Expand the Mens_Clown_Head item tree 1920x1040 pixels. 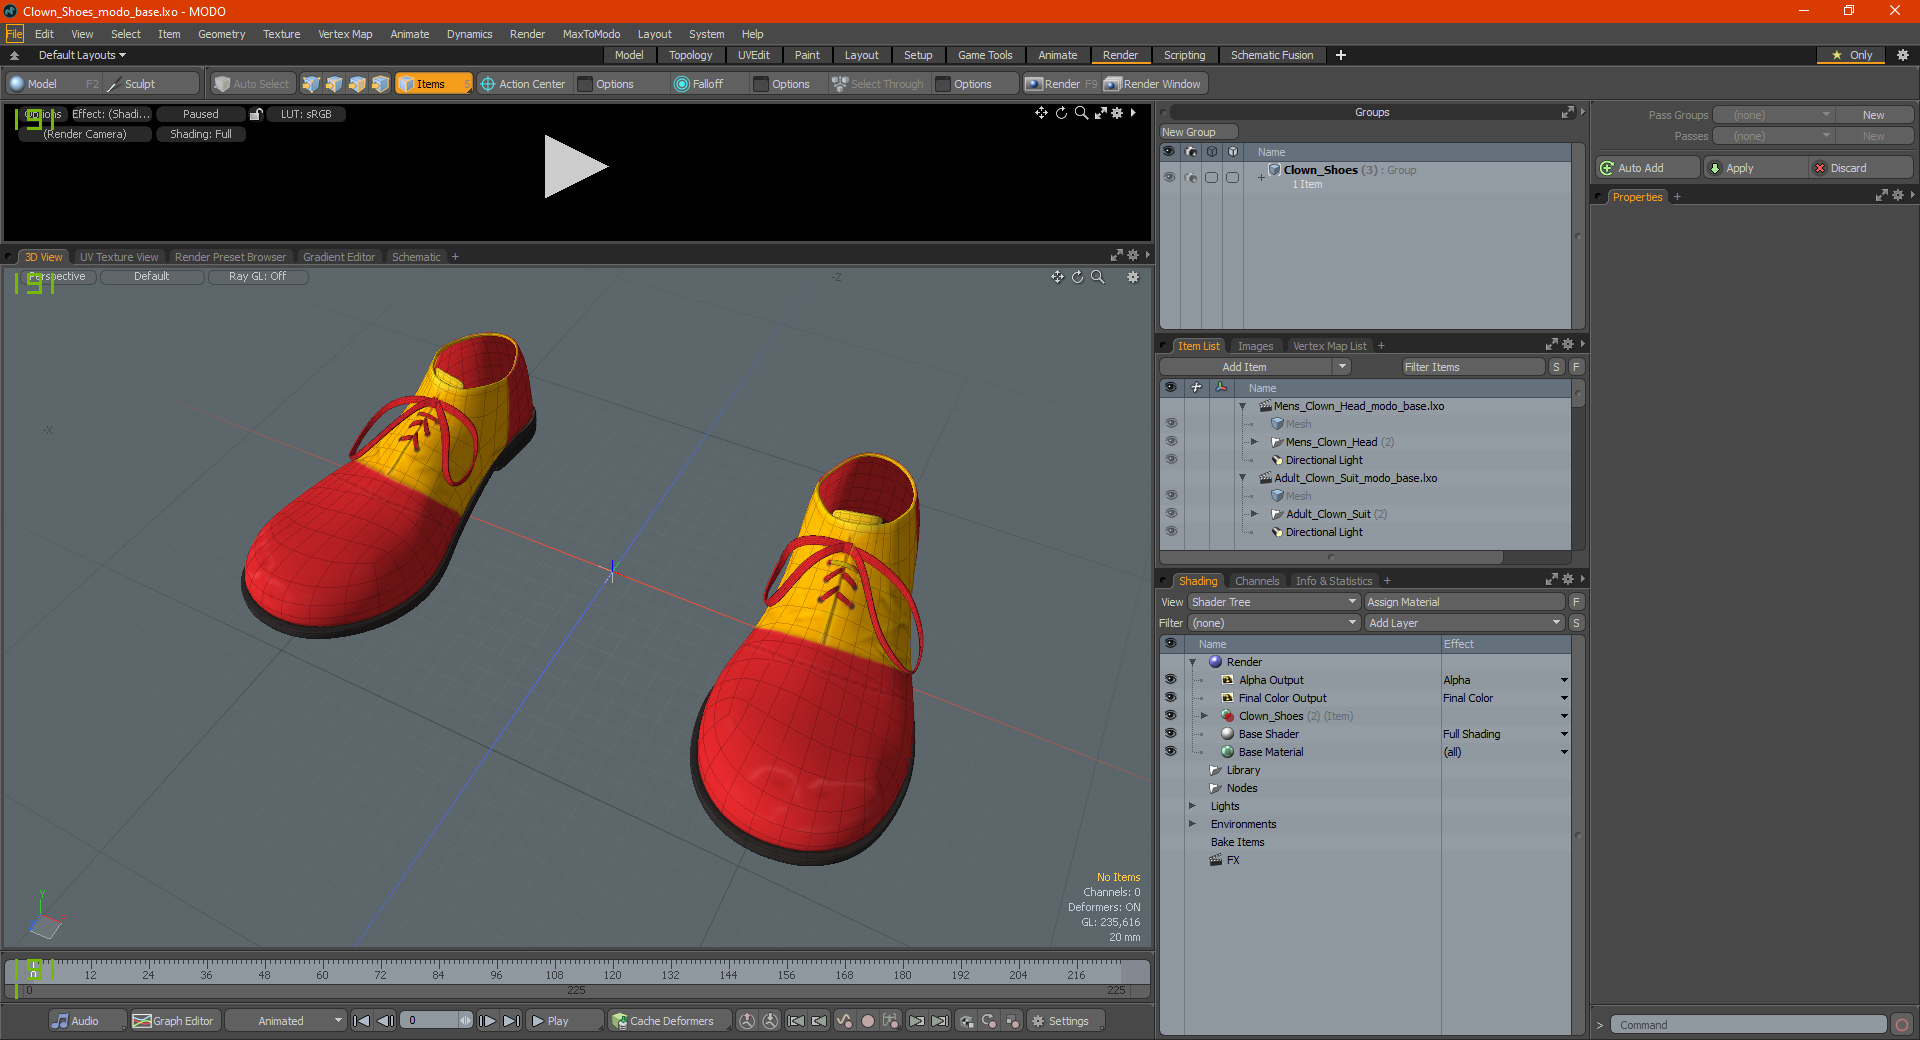point(1254,441)
